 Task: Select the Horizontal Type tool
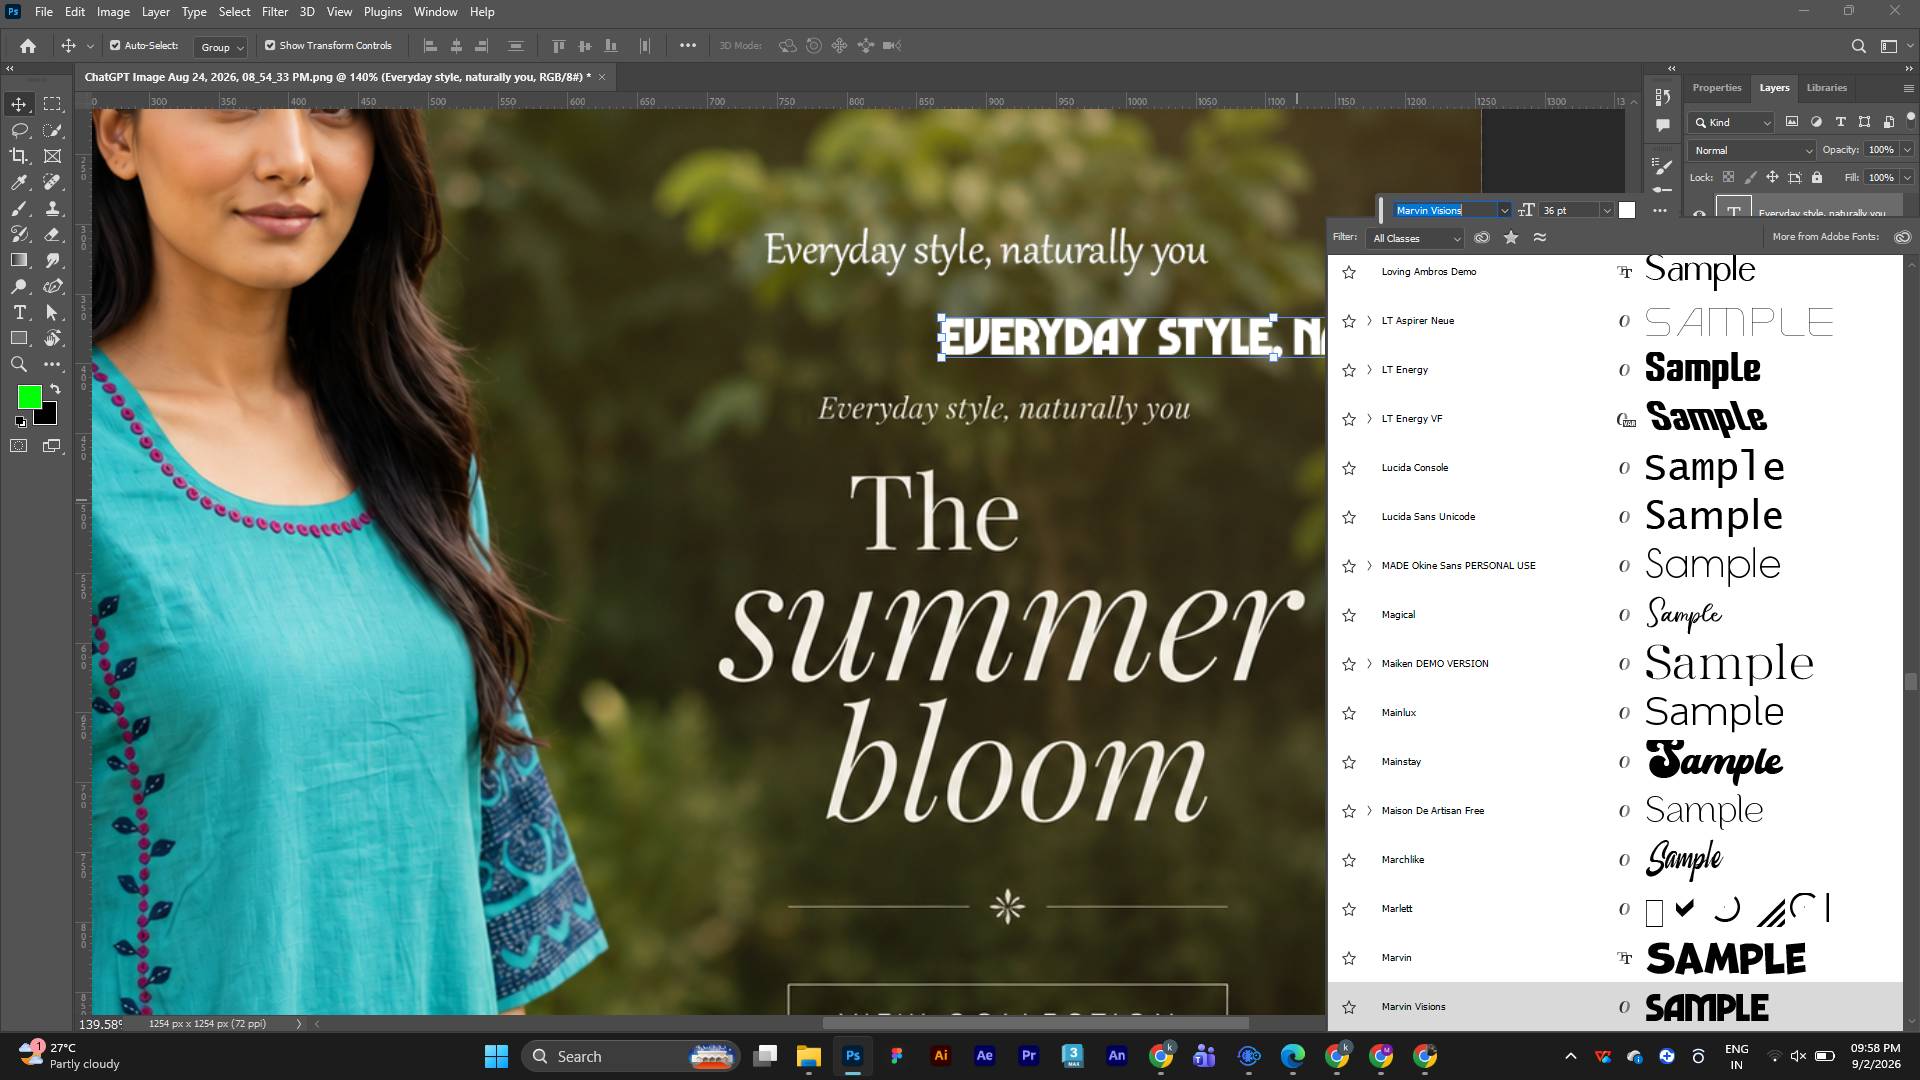[19, 312]
